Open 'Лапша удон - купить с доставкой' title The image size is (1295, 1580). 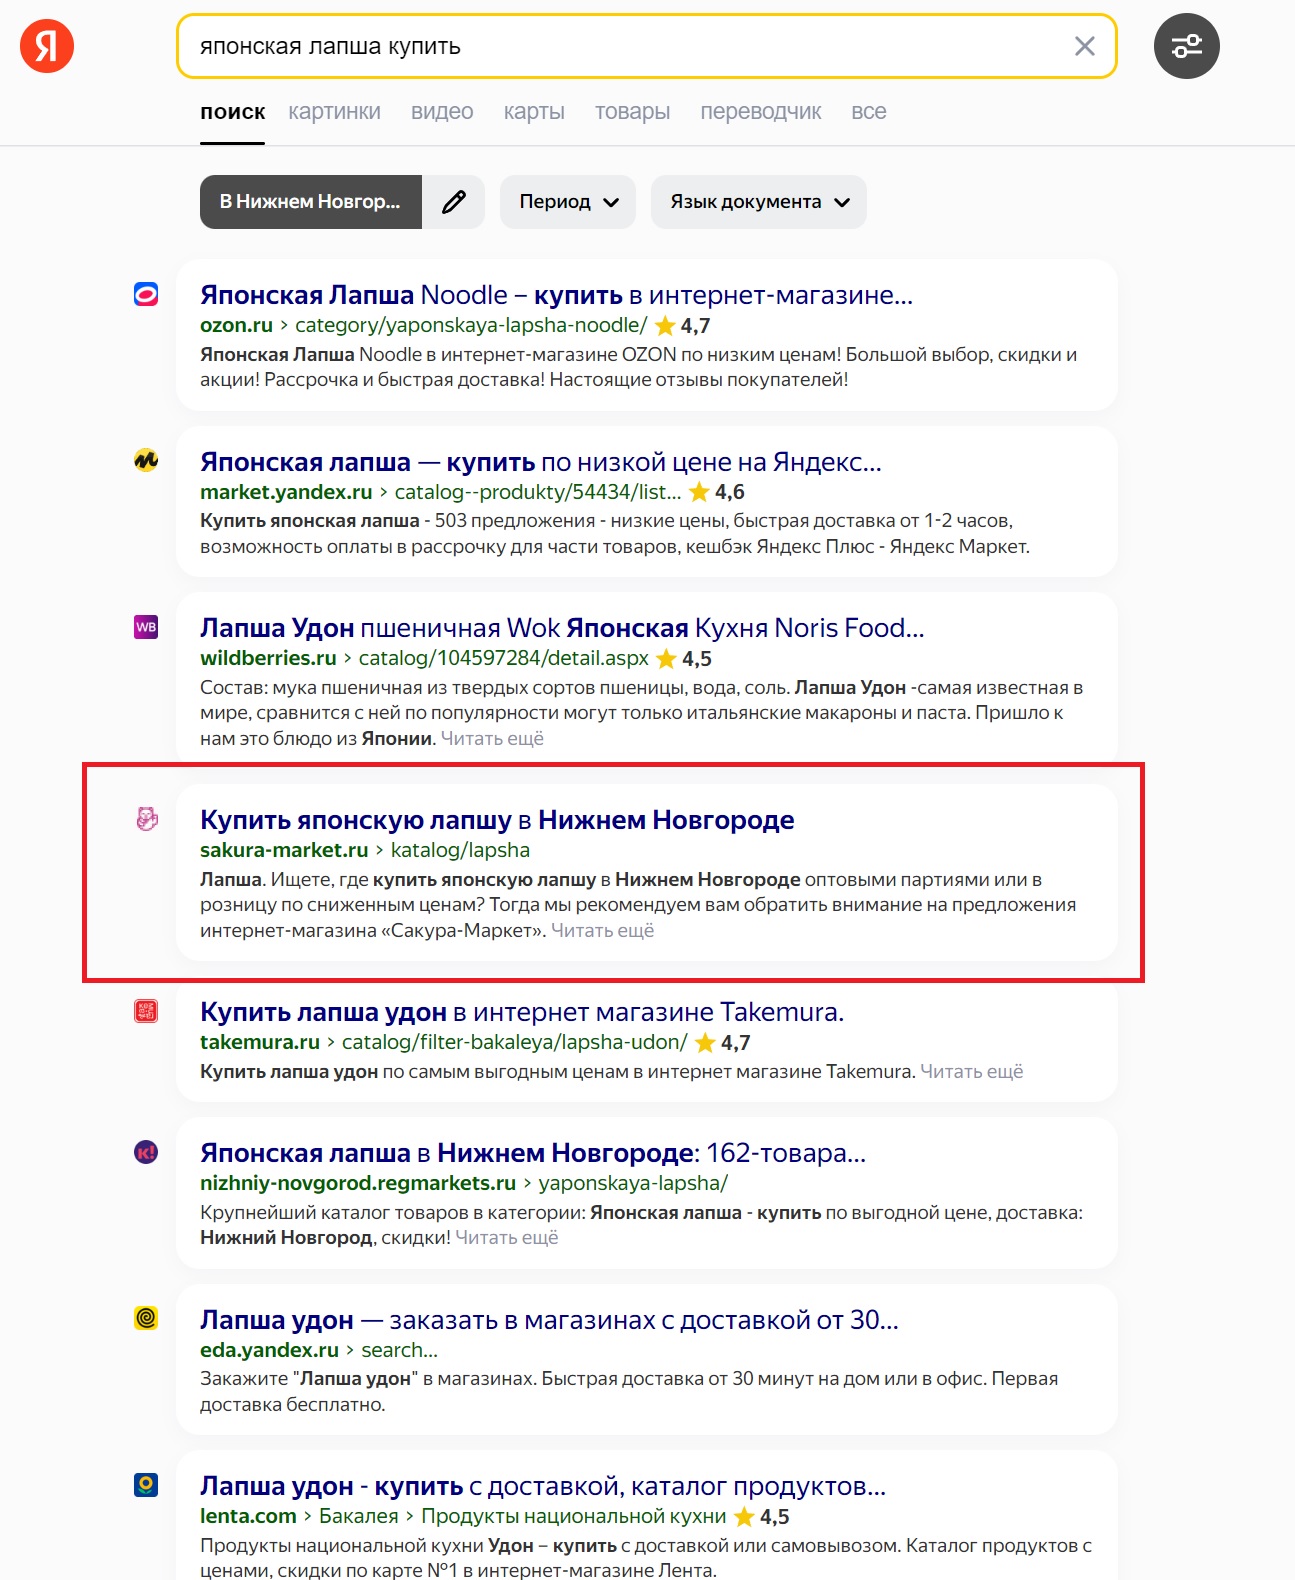(x=543, y=1486)
